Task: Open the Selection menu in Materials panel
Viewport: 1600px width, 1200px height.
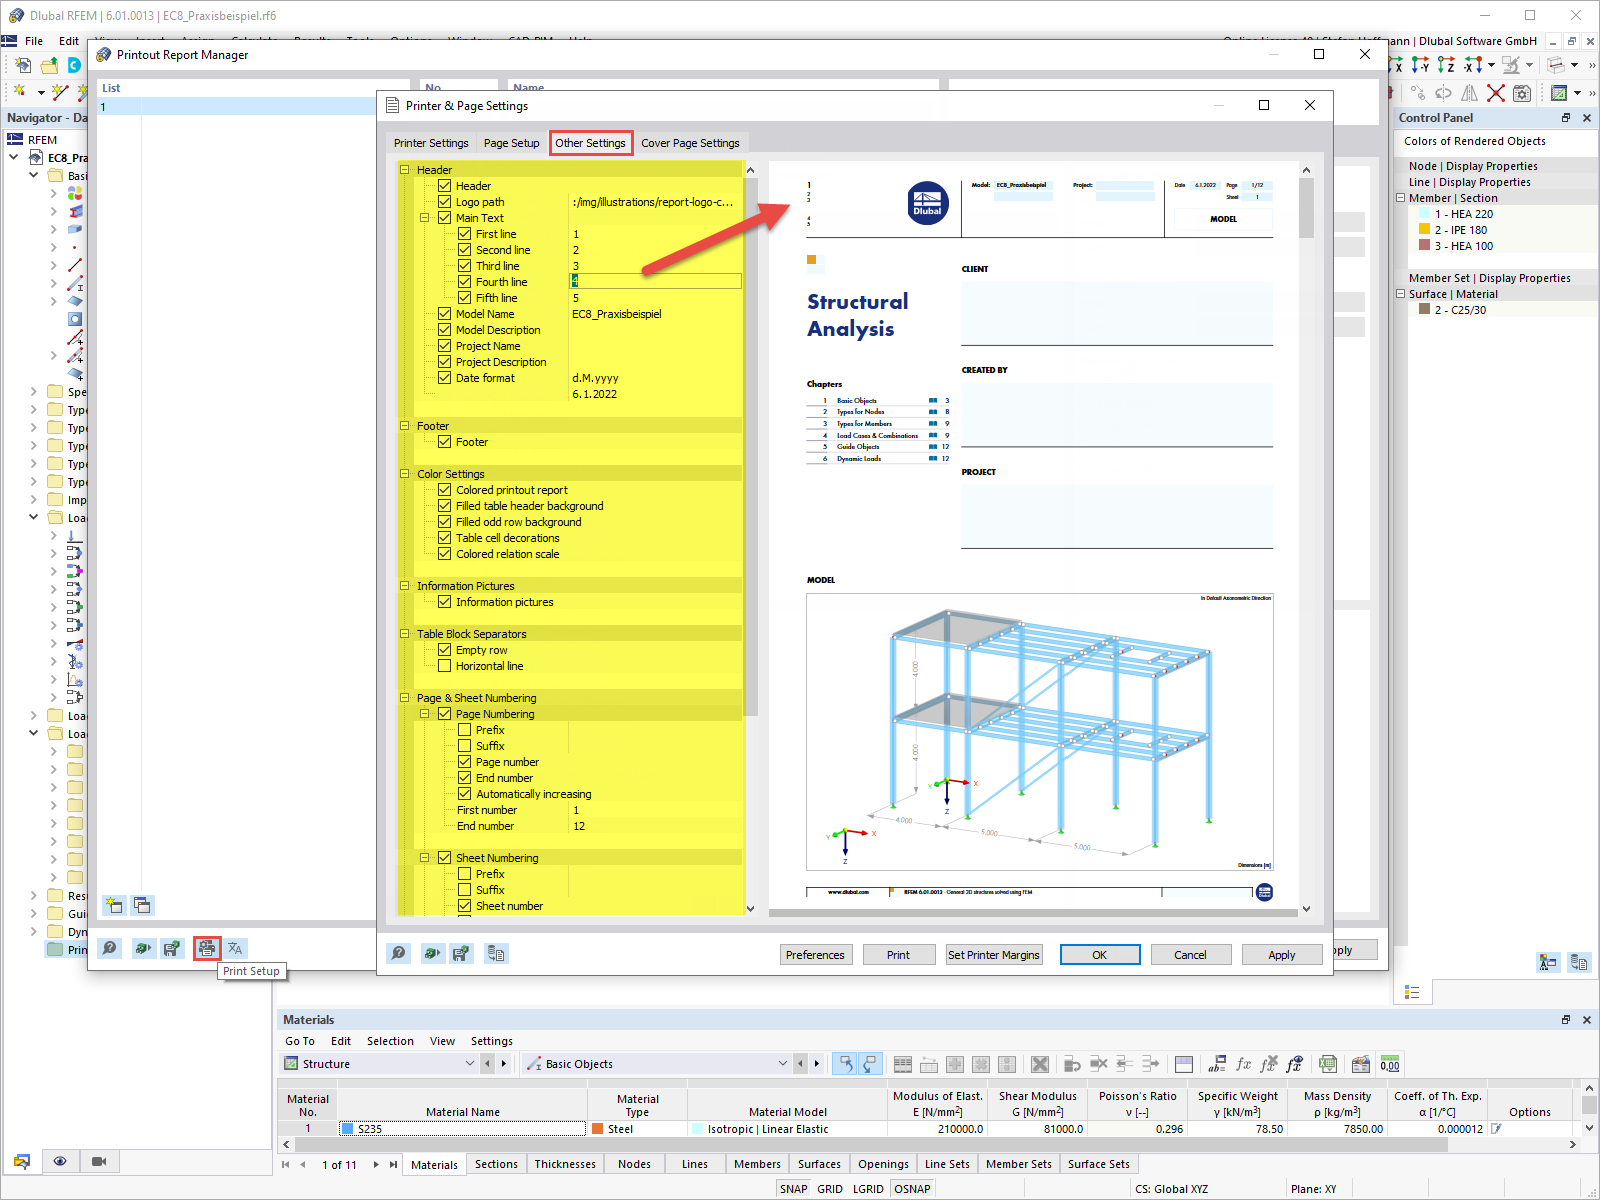Action: (390, 1041)
